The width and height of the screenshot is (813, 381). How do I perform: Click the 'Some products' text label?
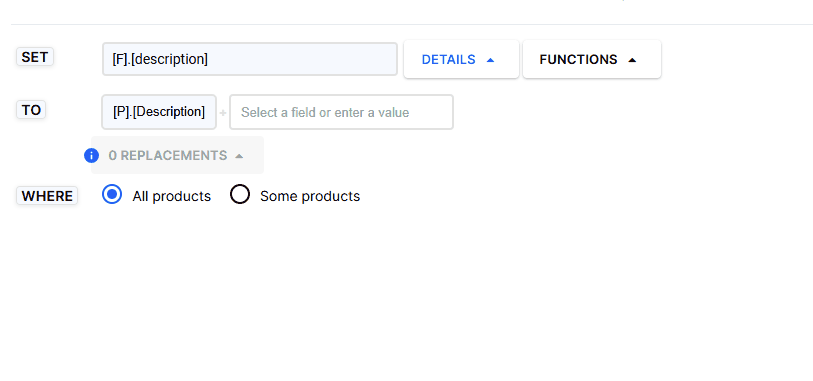310,196
